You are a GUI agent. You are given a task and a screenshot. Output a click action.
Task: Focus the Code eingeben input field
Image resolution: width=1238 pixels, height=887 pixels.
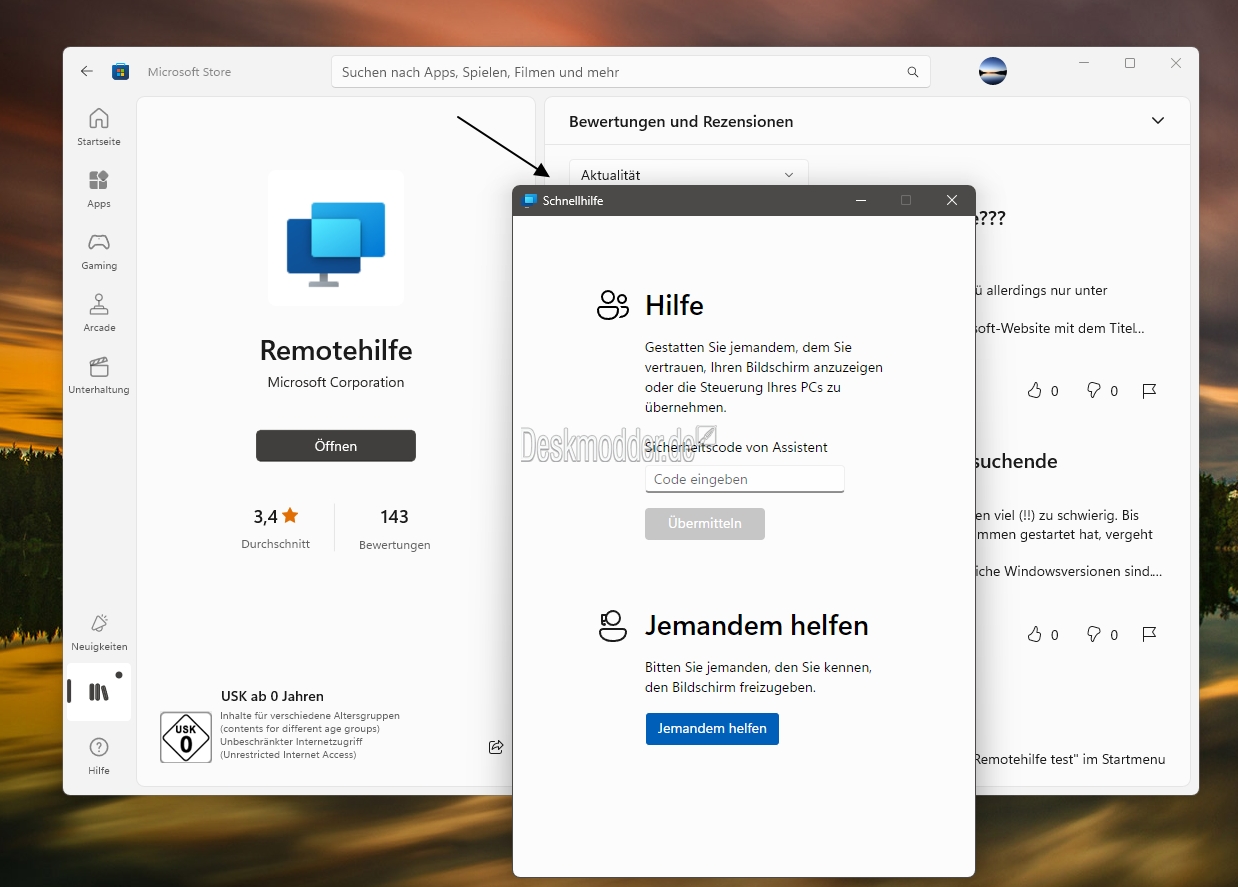coord(744,479)
